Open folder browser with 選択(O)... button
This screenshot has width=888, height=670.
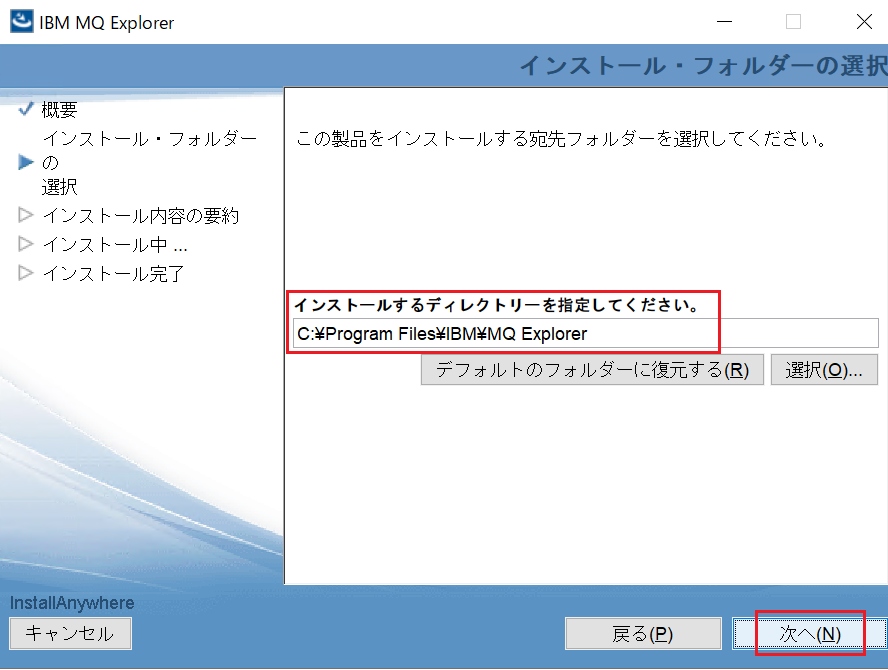tap(824, 370)
